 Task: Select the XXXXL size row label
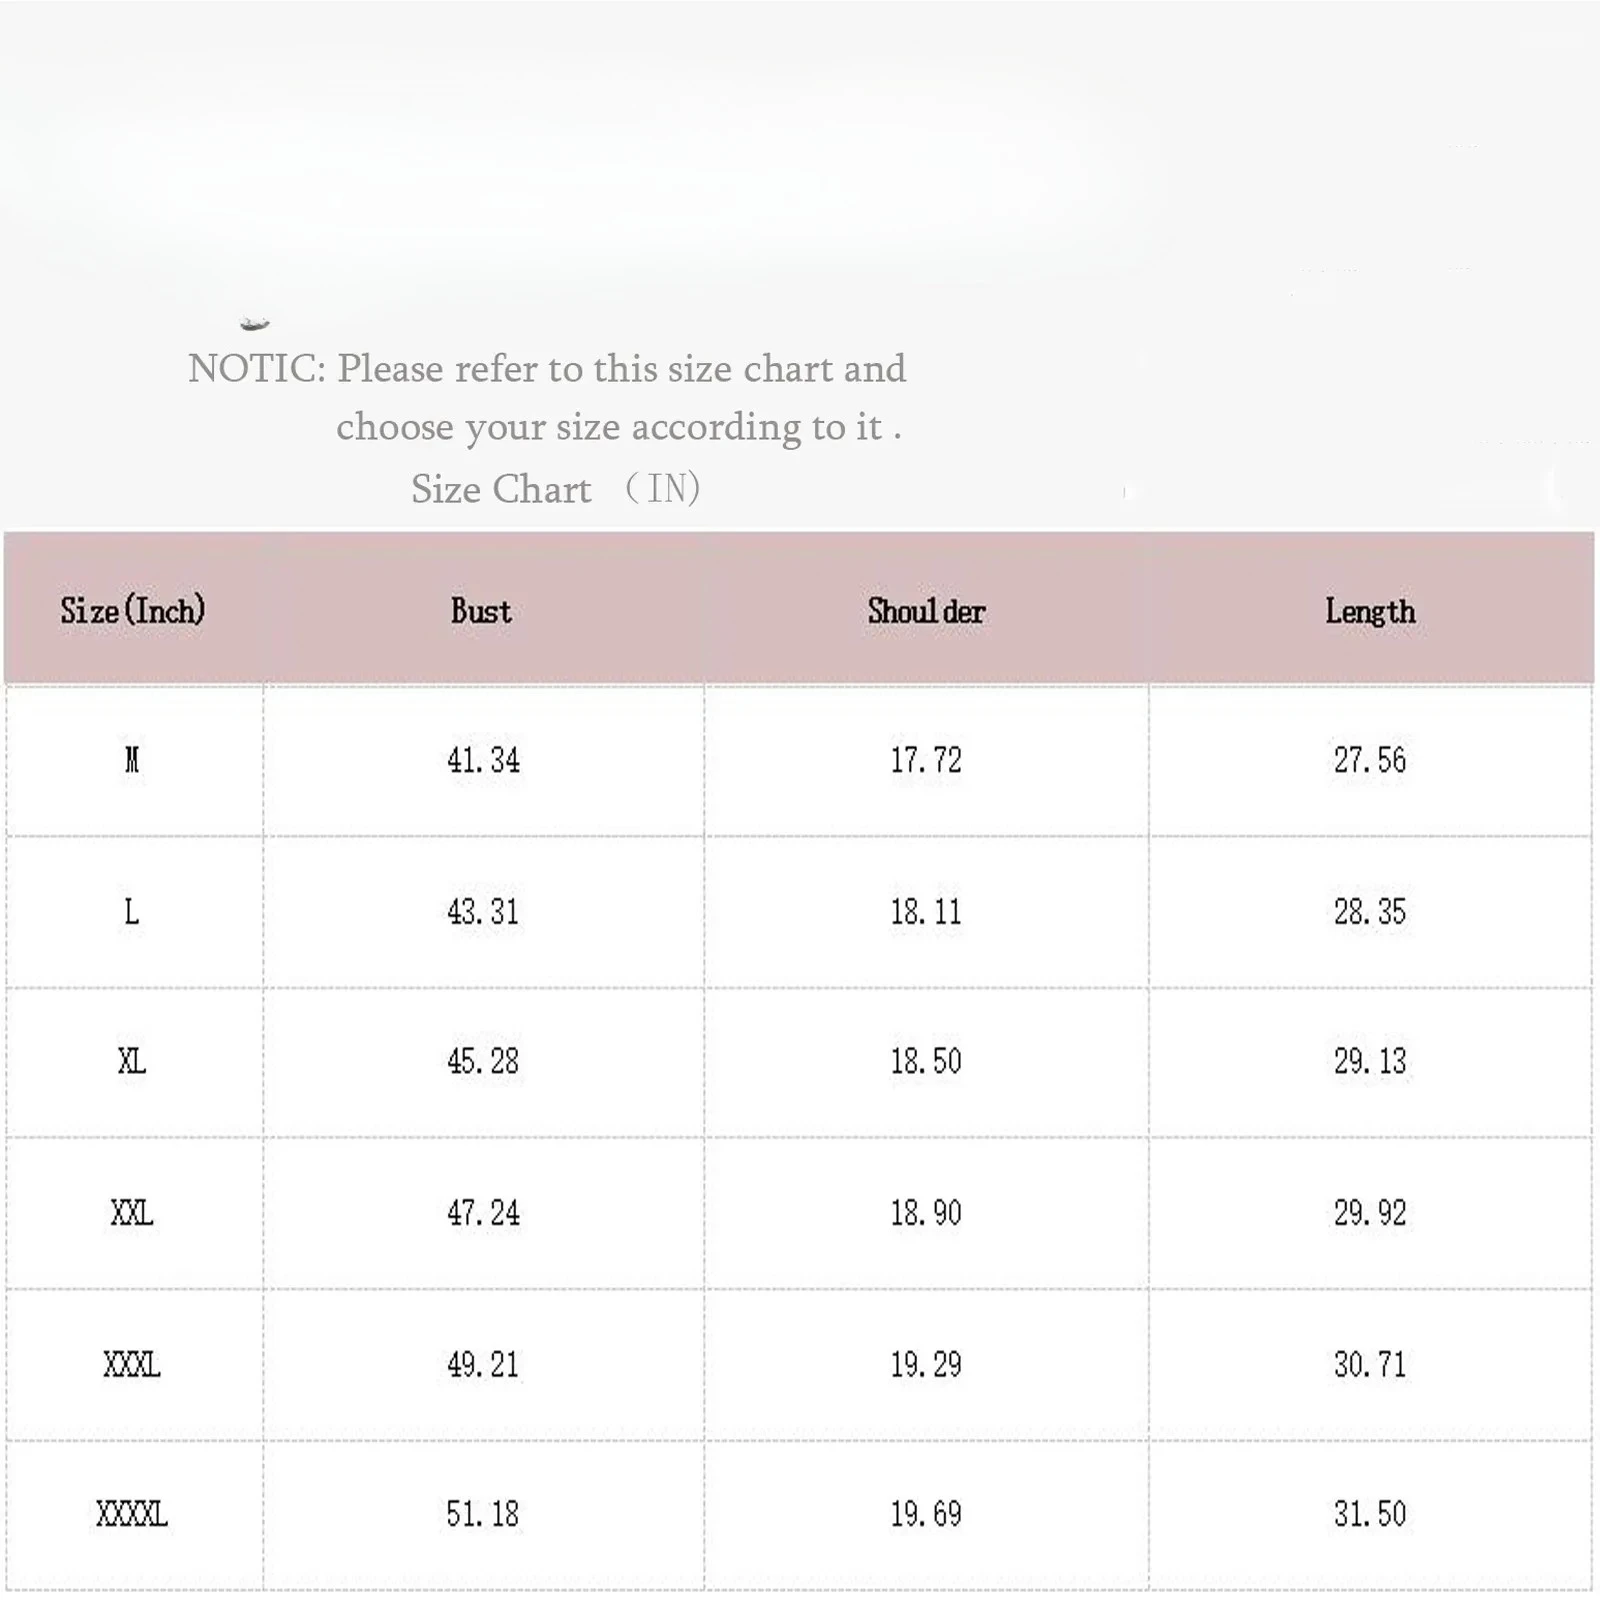(132, 1514)
